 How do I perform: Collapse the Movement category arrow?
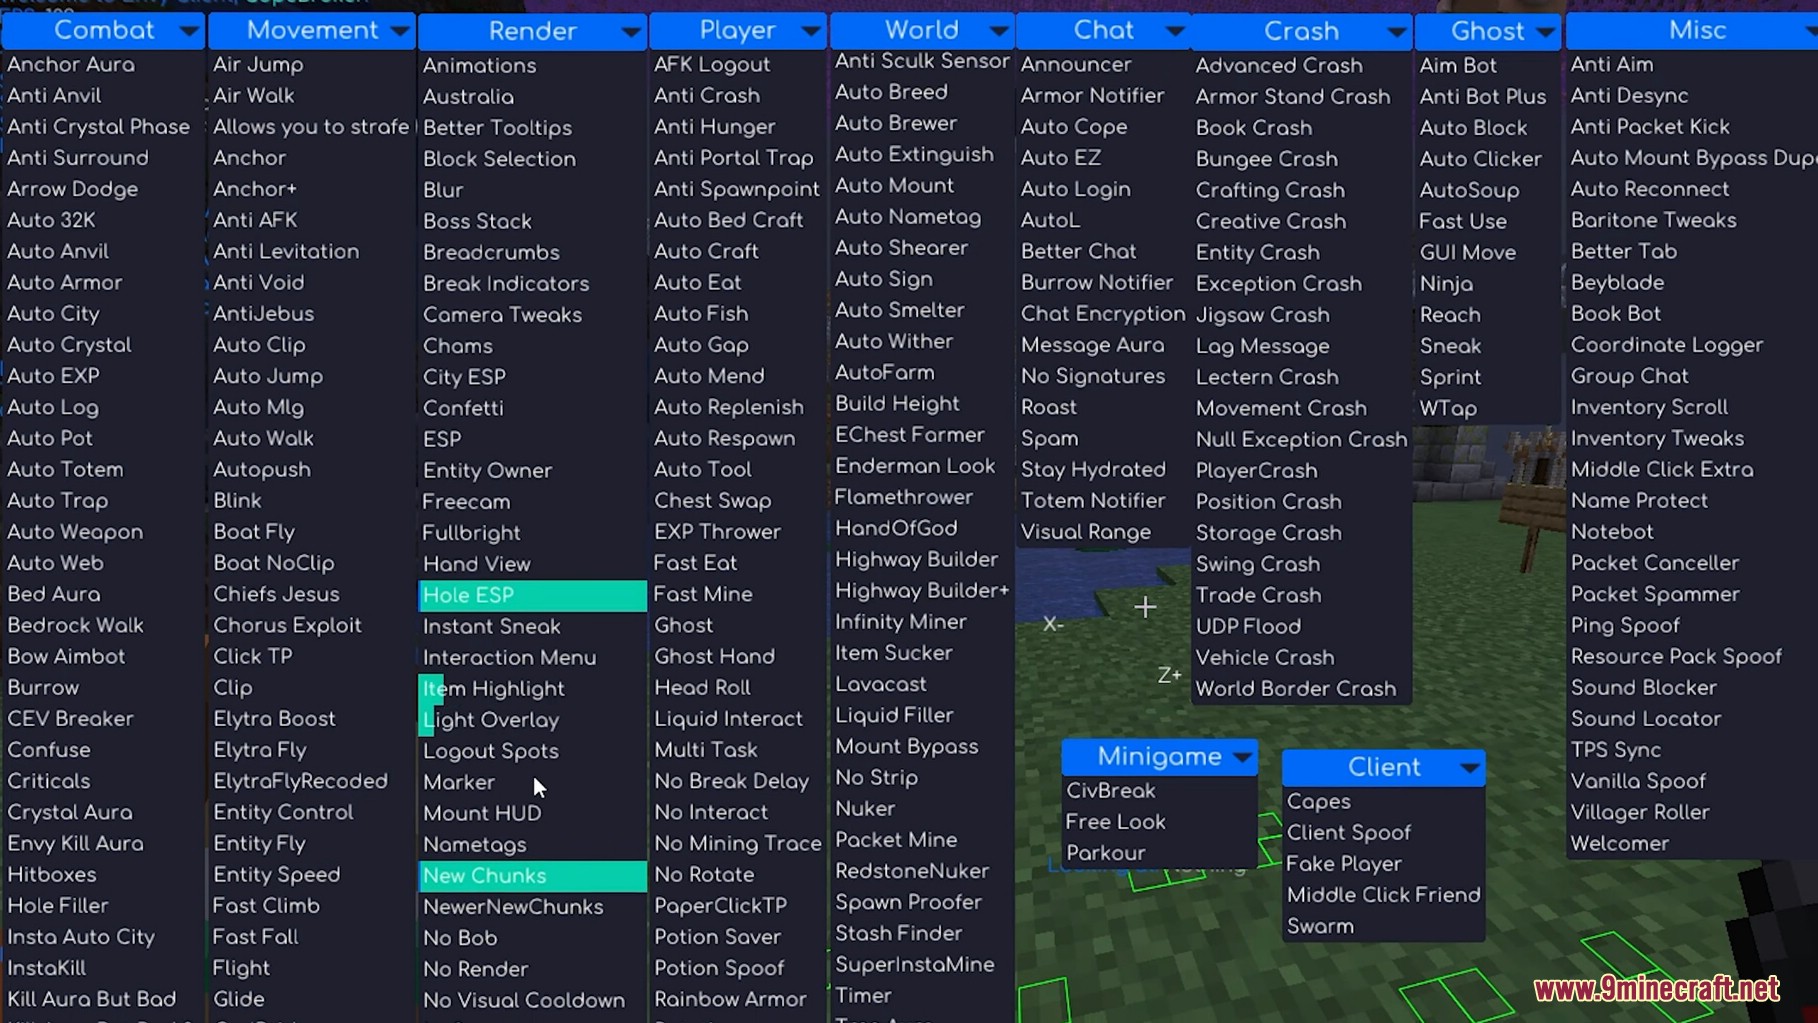[x=399, y=31]
